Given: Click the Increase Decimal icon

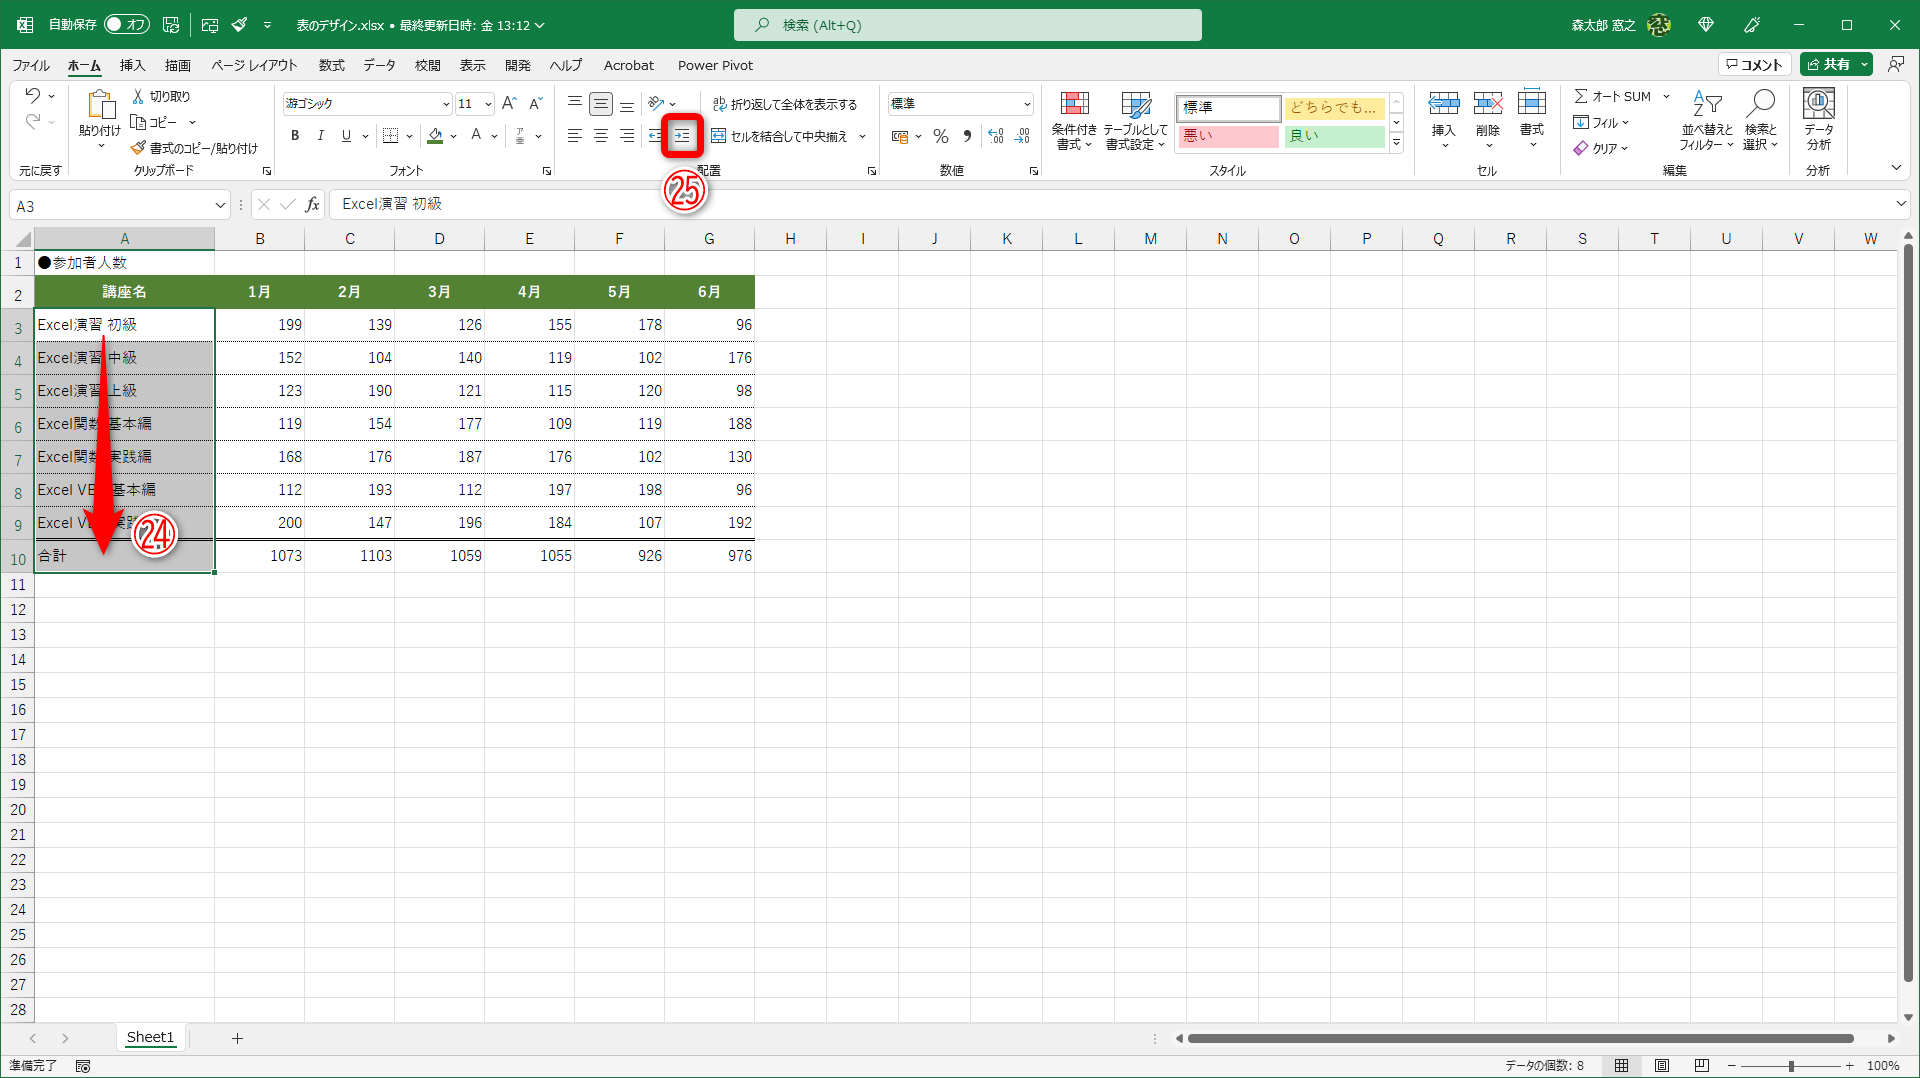Looking at the screenshot, I should [x=996, y=136].
